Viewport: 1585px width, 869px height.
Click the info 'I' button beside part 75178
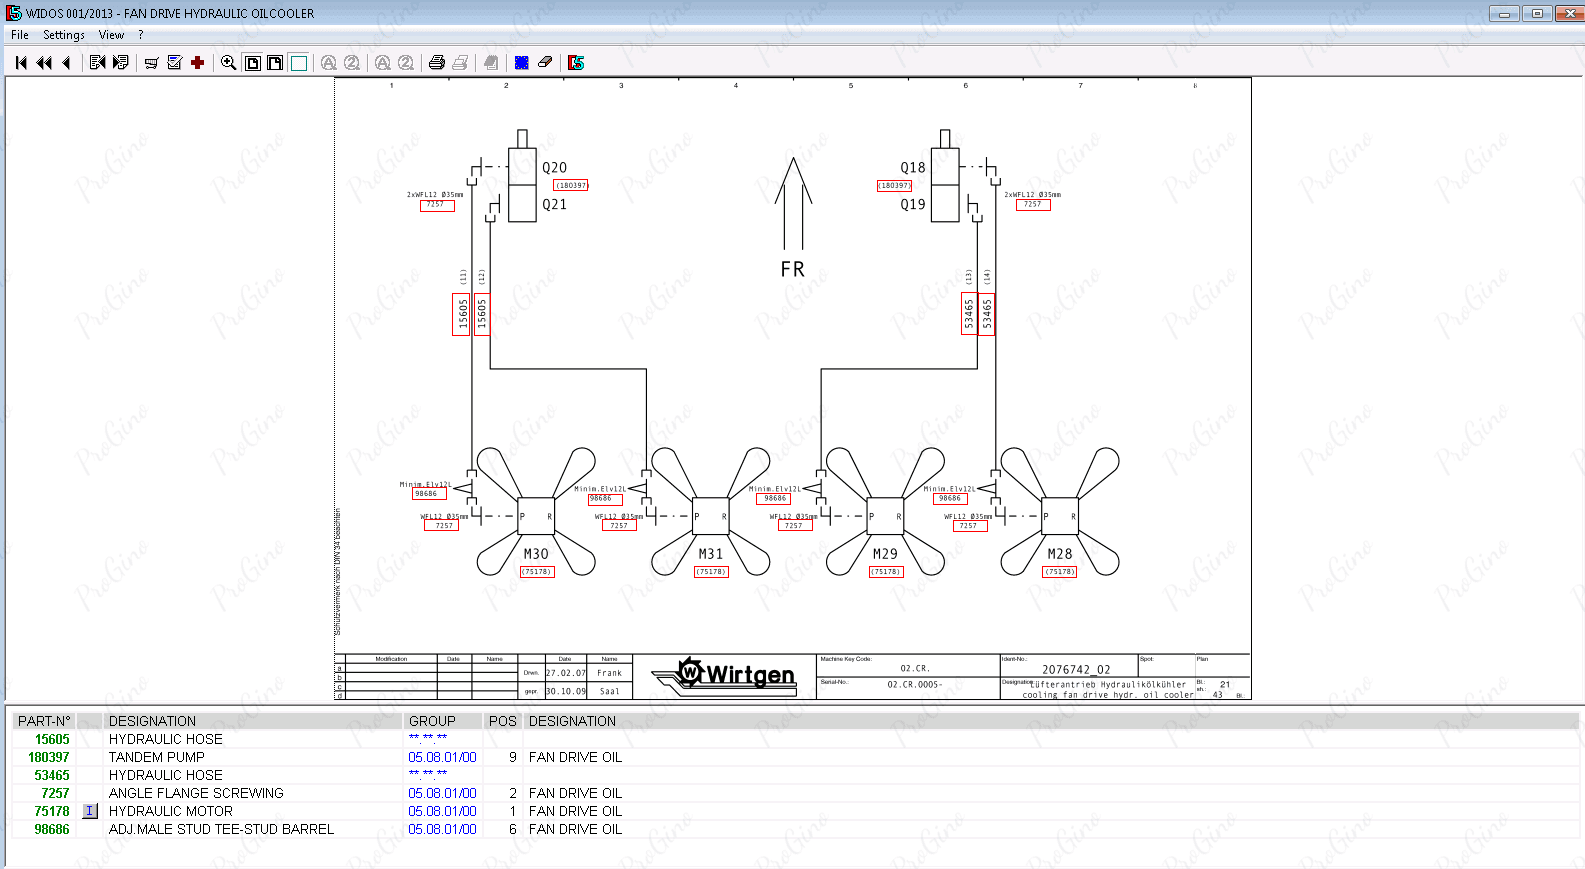point(90,811)
